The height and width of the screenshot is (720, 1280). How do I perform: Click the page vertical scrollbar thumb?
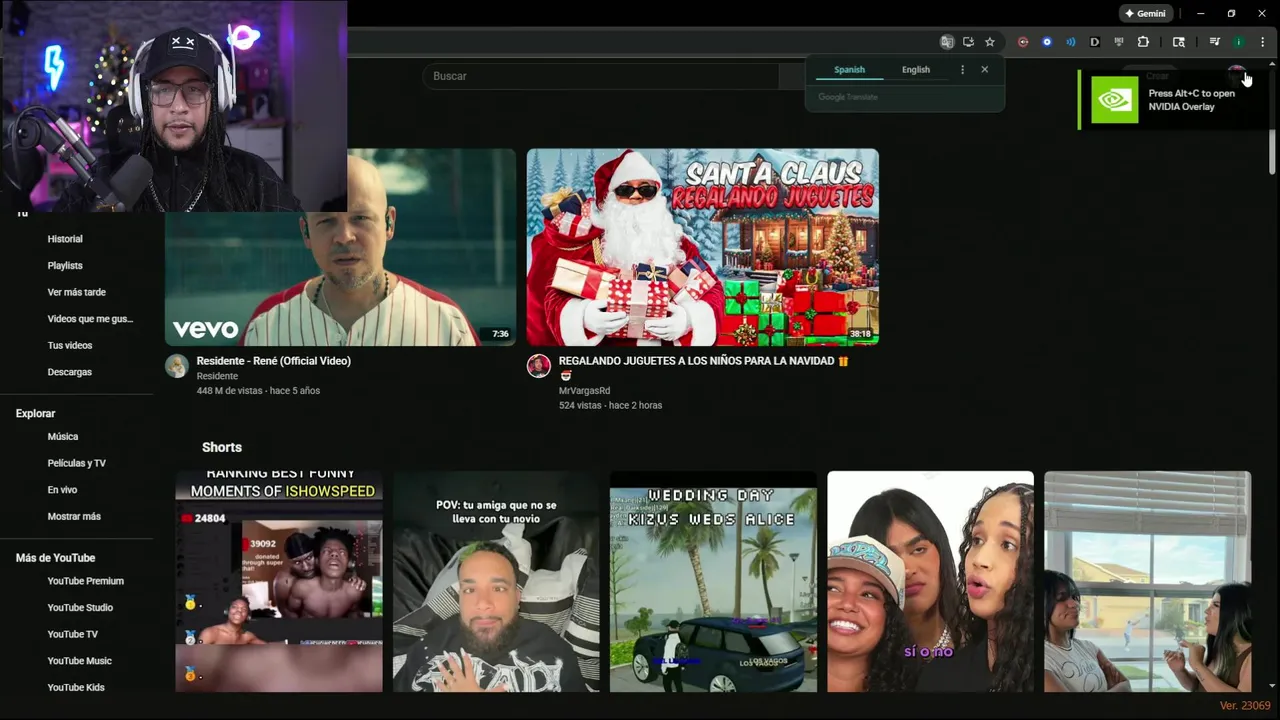coord(1272,150)
